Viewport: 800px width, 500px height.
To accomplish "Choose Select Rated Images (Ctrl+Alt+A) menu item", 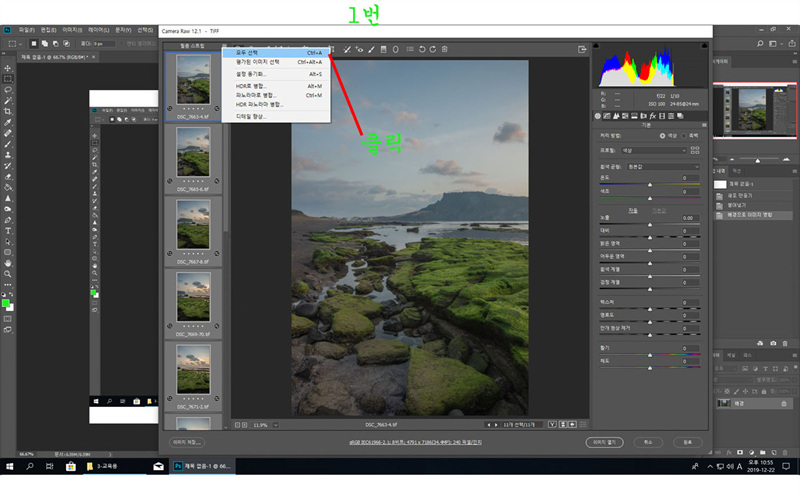I will point(278,62).
